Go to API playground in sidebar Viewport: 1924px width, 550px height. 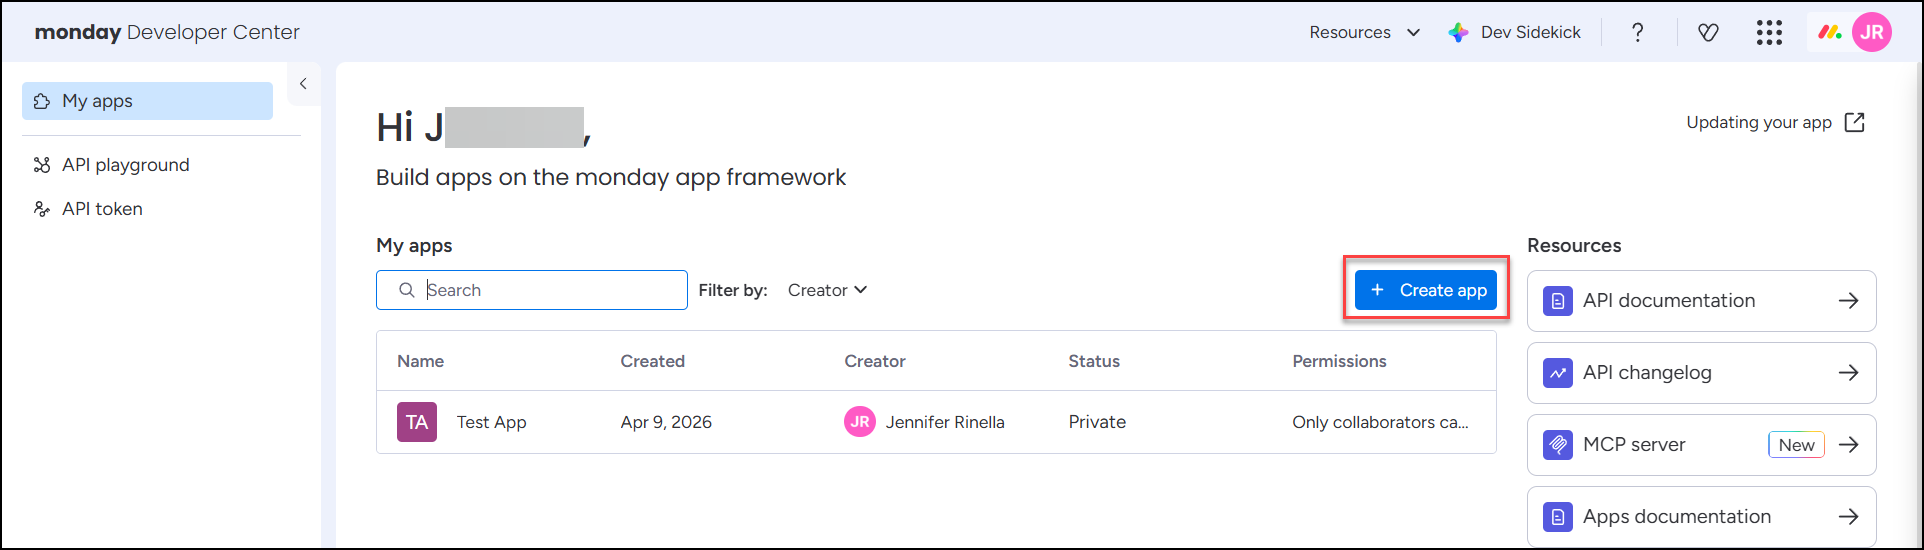click(125, 165)
